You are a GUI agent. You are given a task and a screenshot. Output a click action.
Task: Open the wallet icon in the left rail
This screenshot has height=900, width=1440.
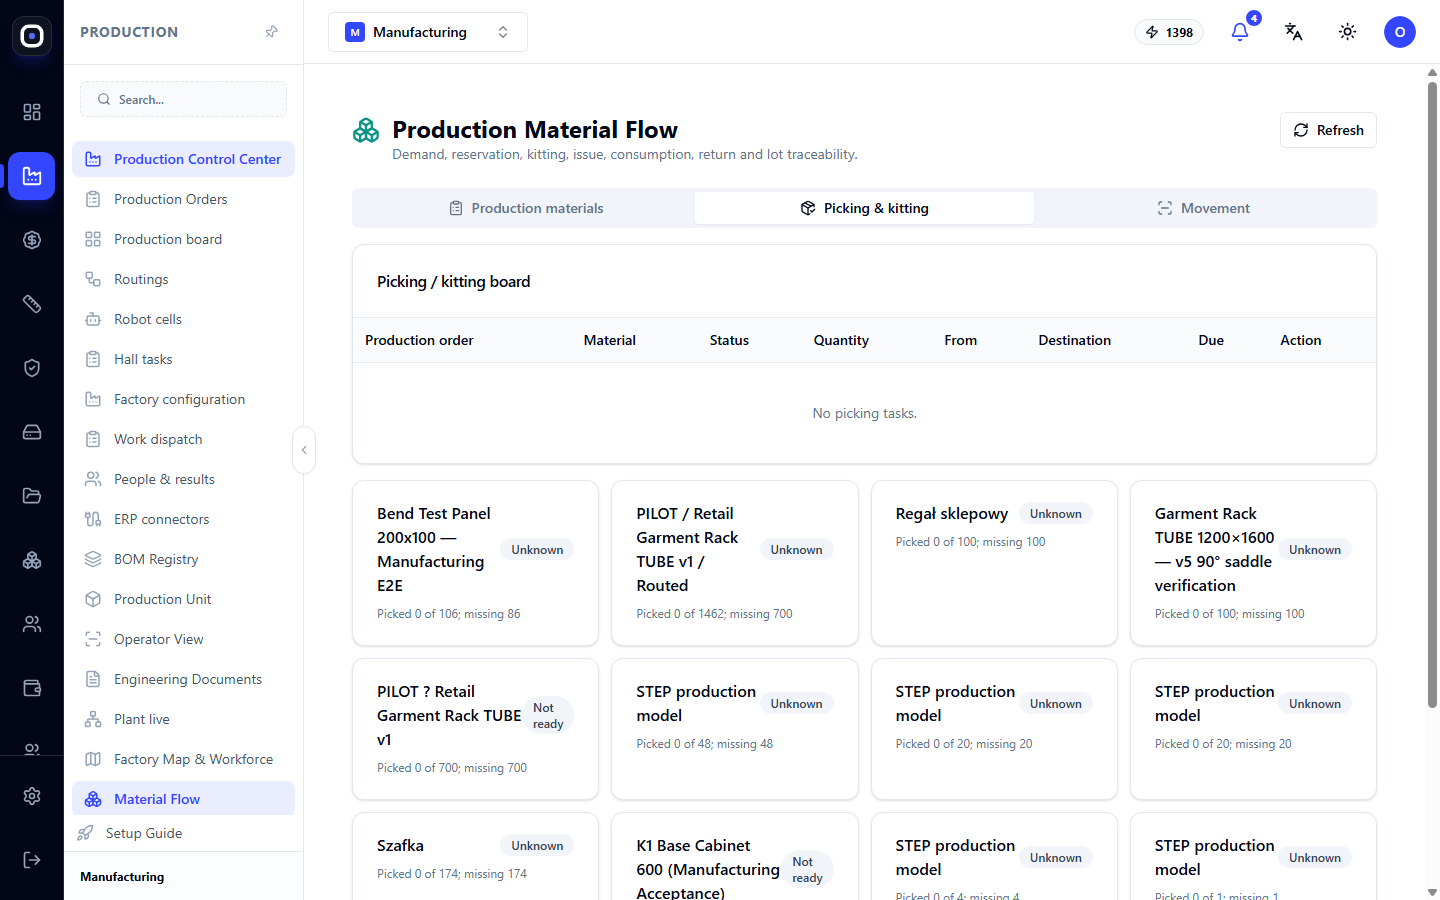(x=32, y=688)
